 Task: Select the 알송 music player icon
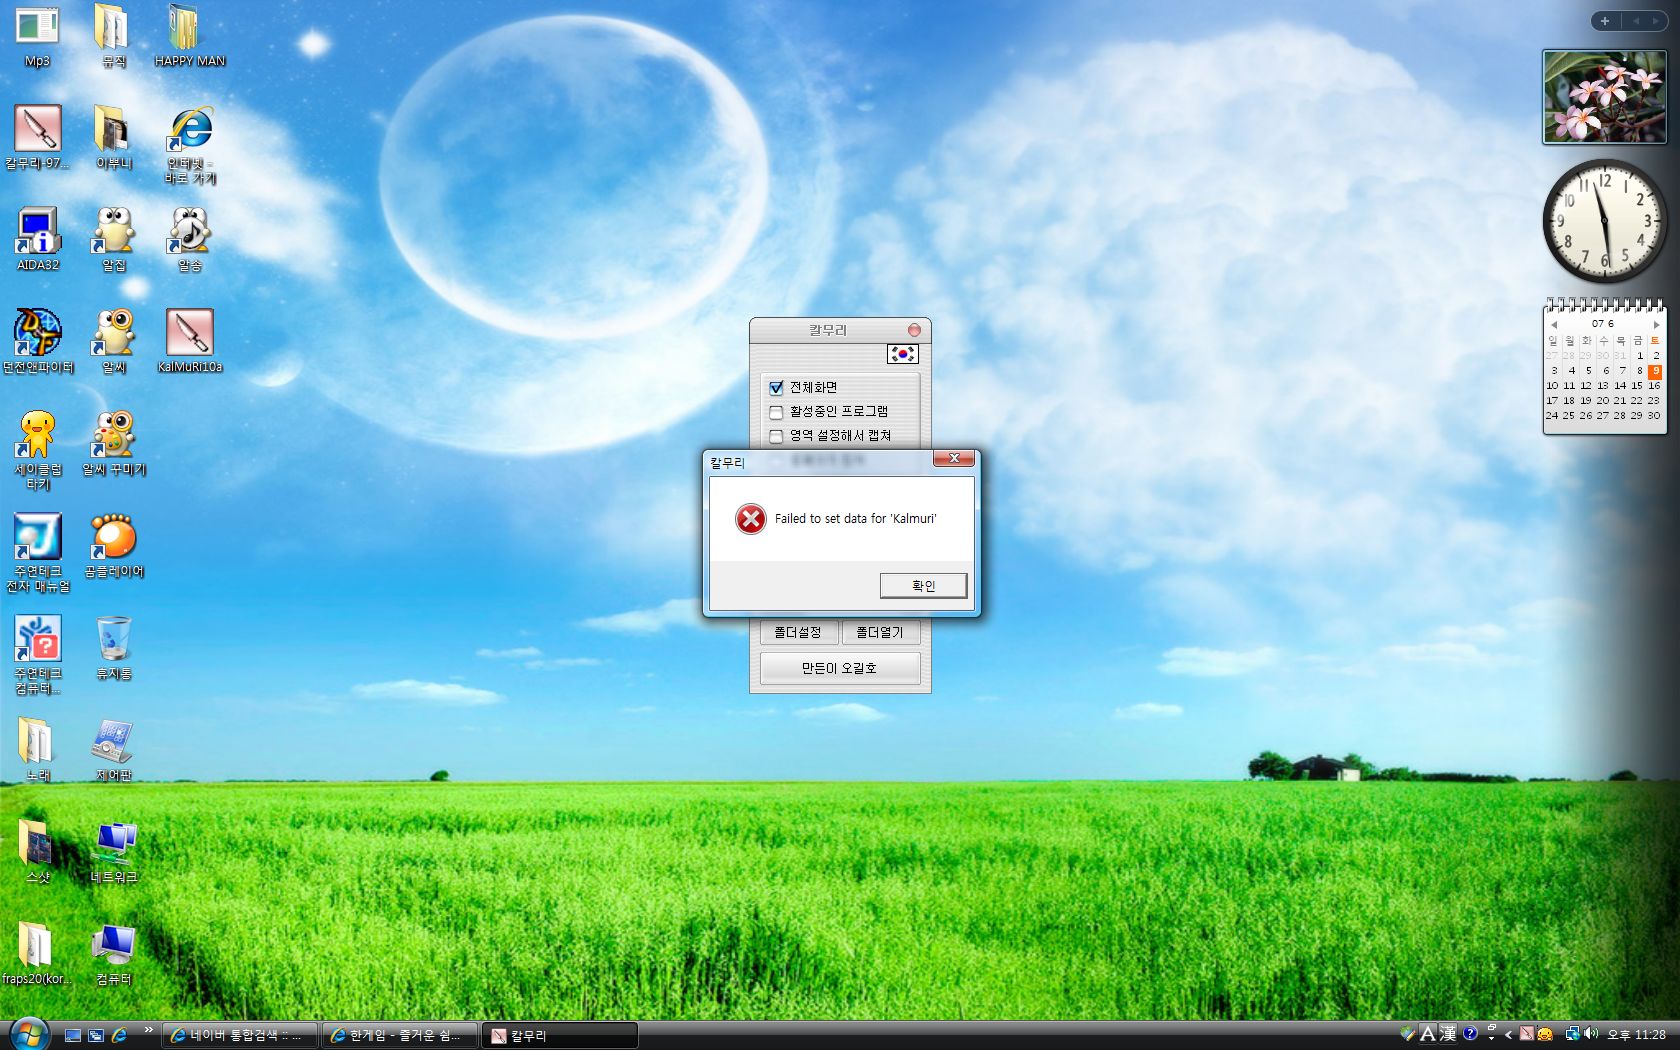189,232
